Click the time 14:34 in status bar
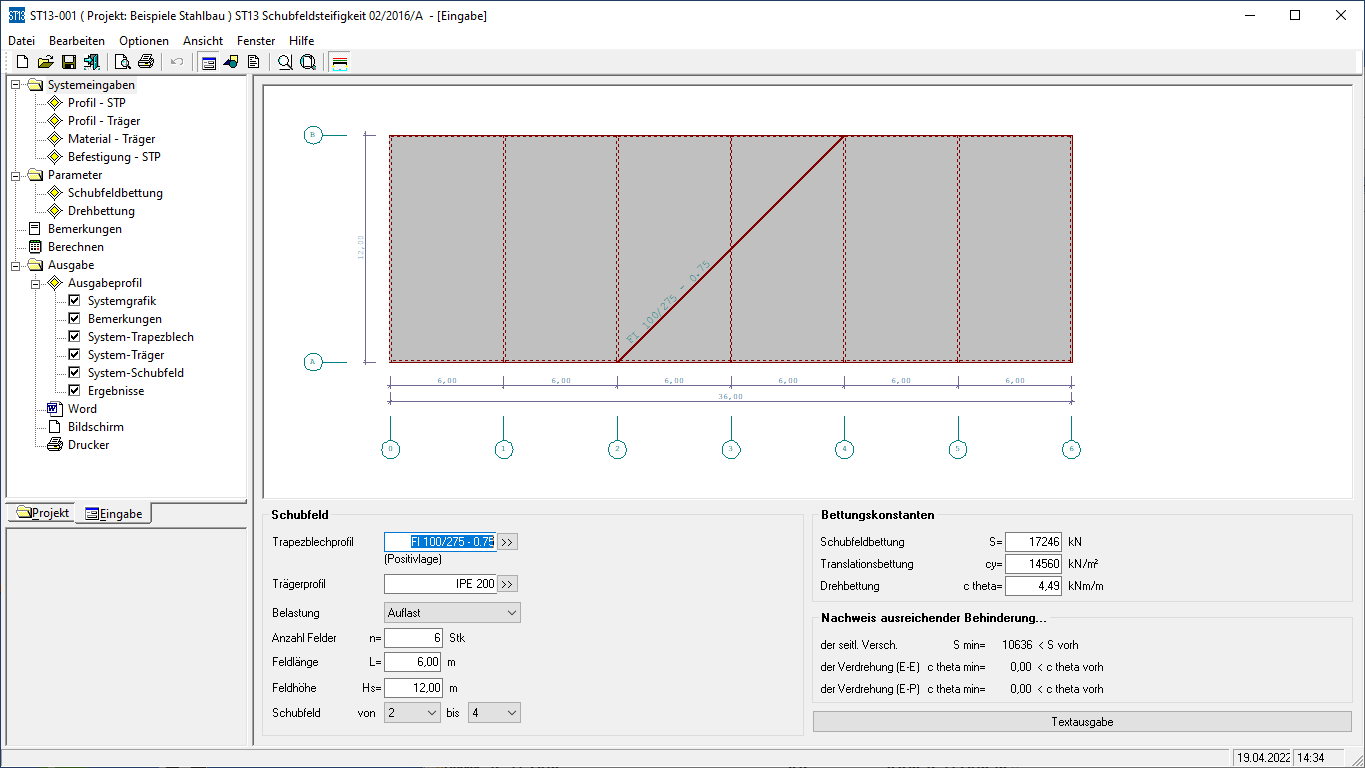The height and width of the screenshot is (768, 1365). pos(1311,758)
